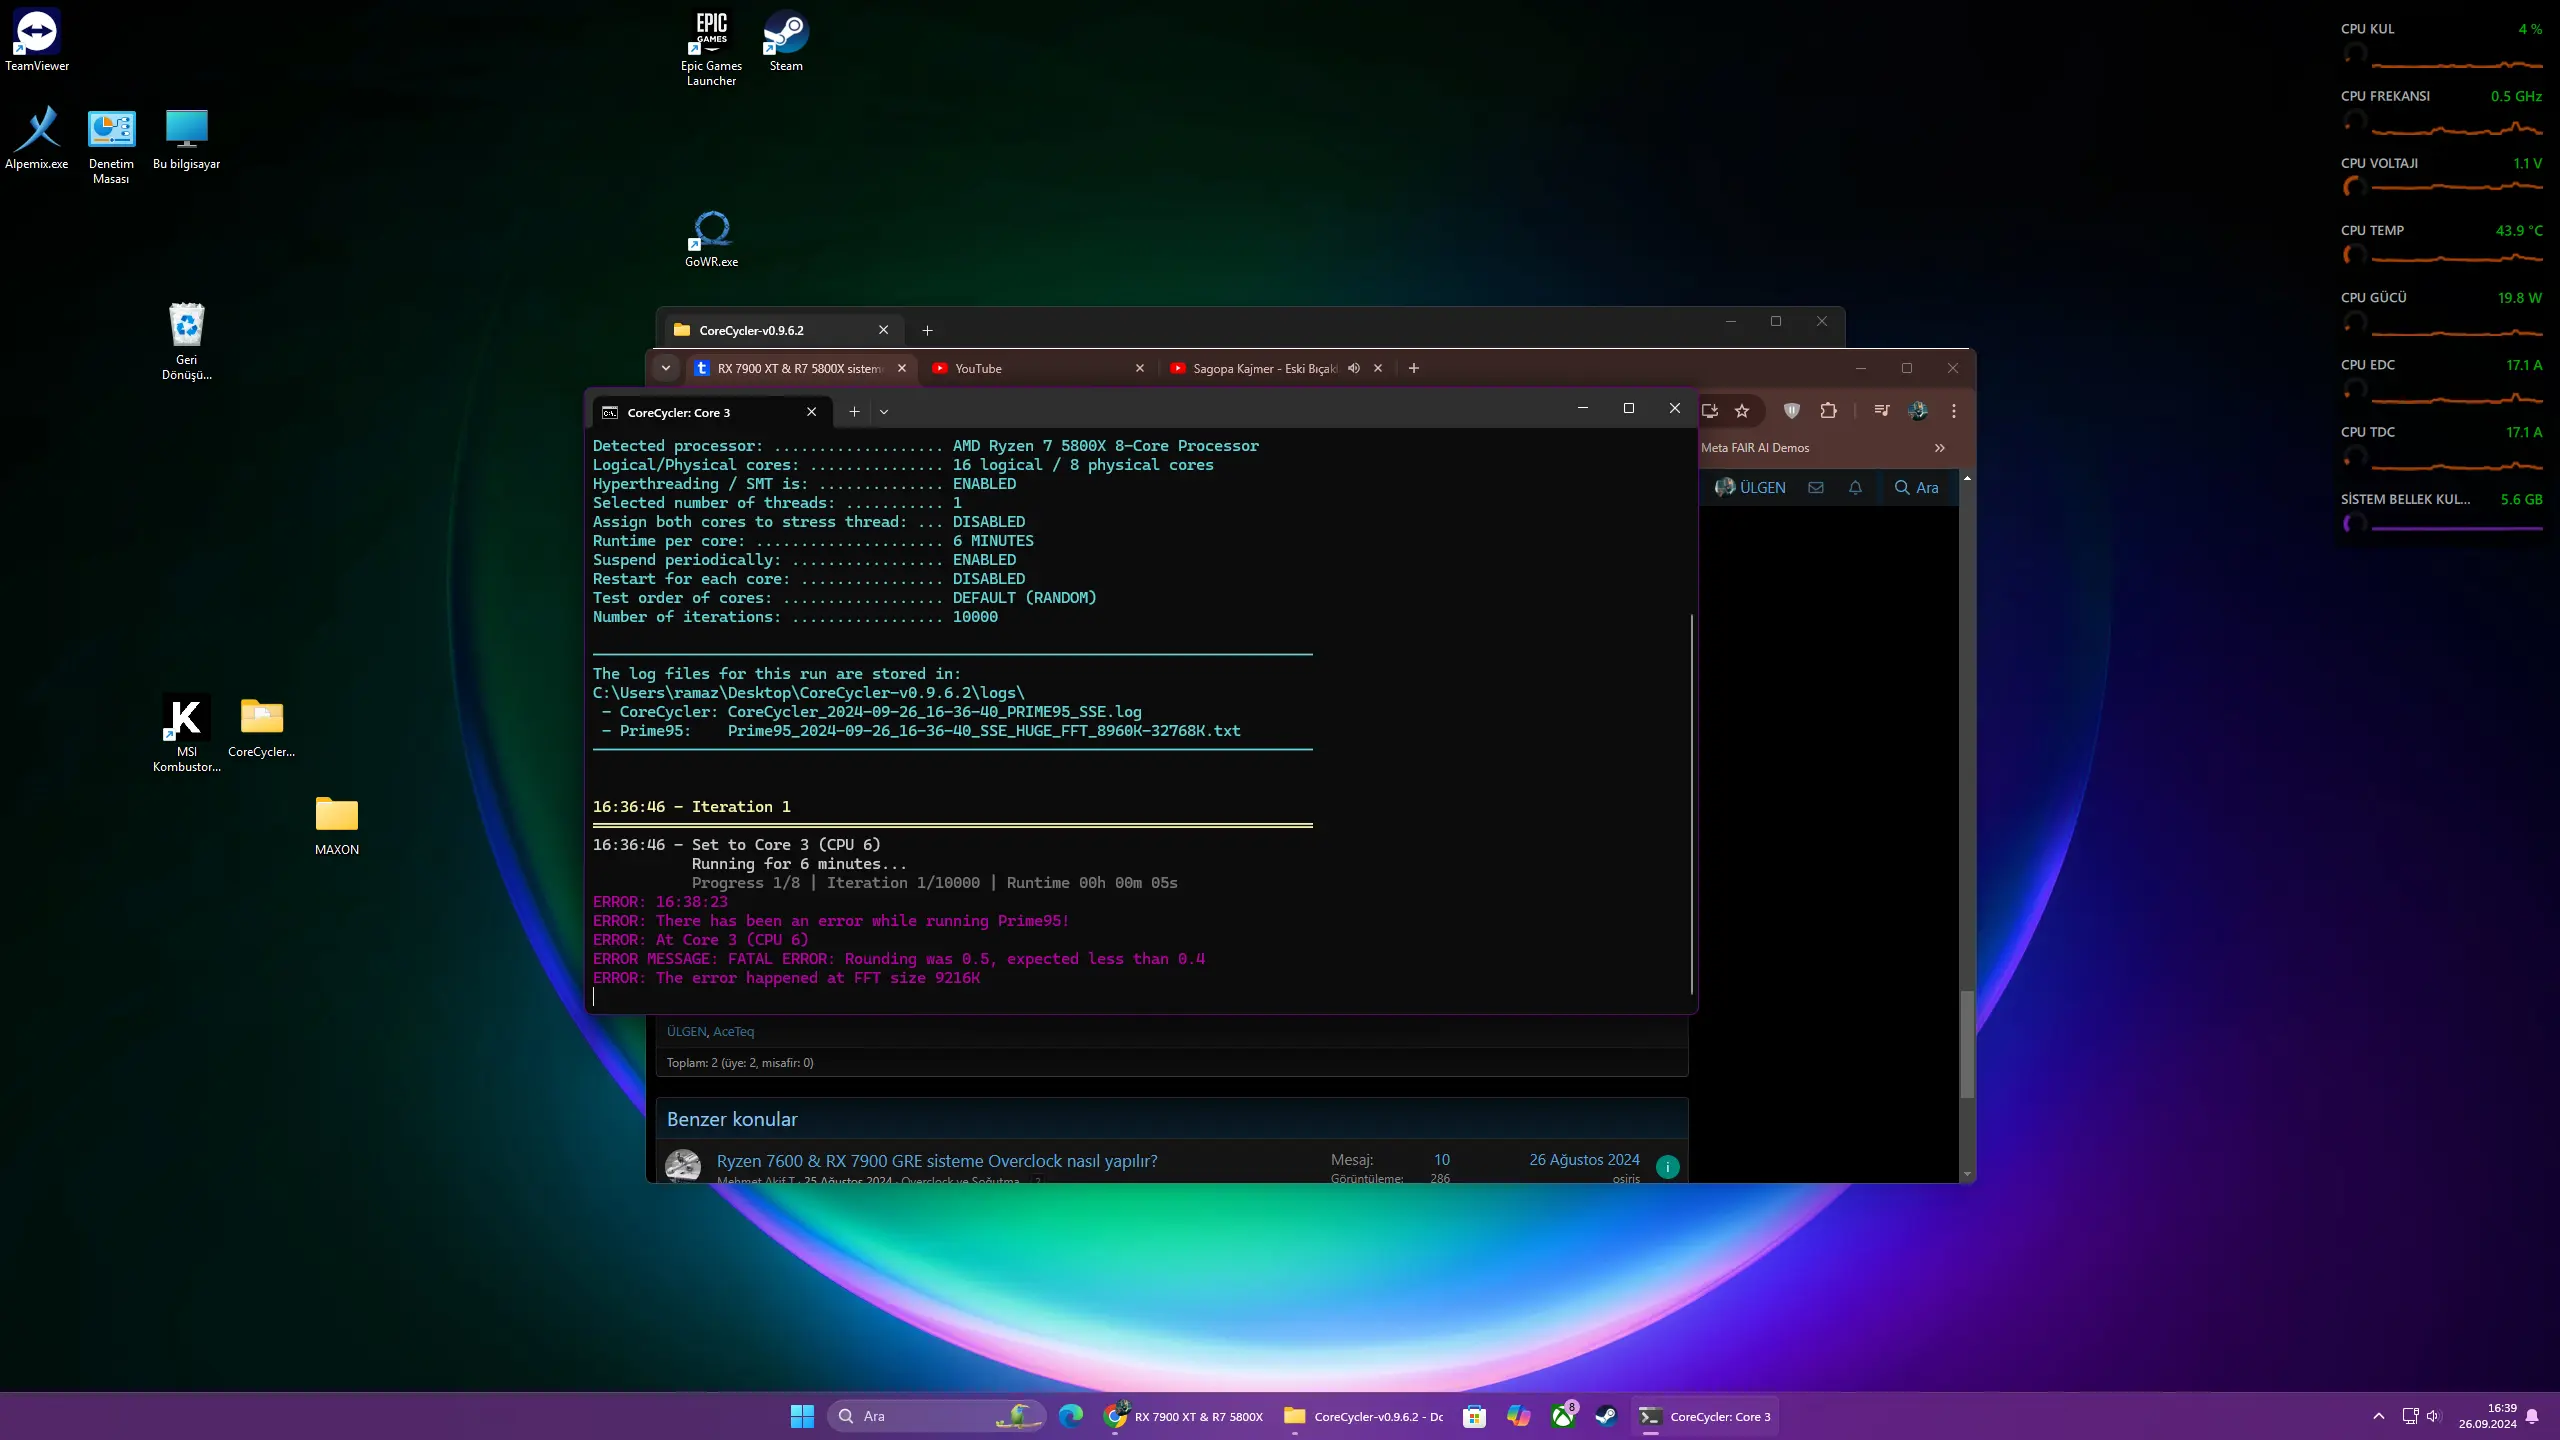Open the shield extension icon in Chrome
The image size is (2560, 1440).
click(1791, 411)
